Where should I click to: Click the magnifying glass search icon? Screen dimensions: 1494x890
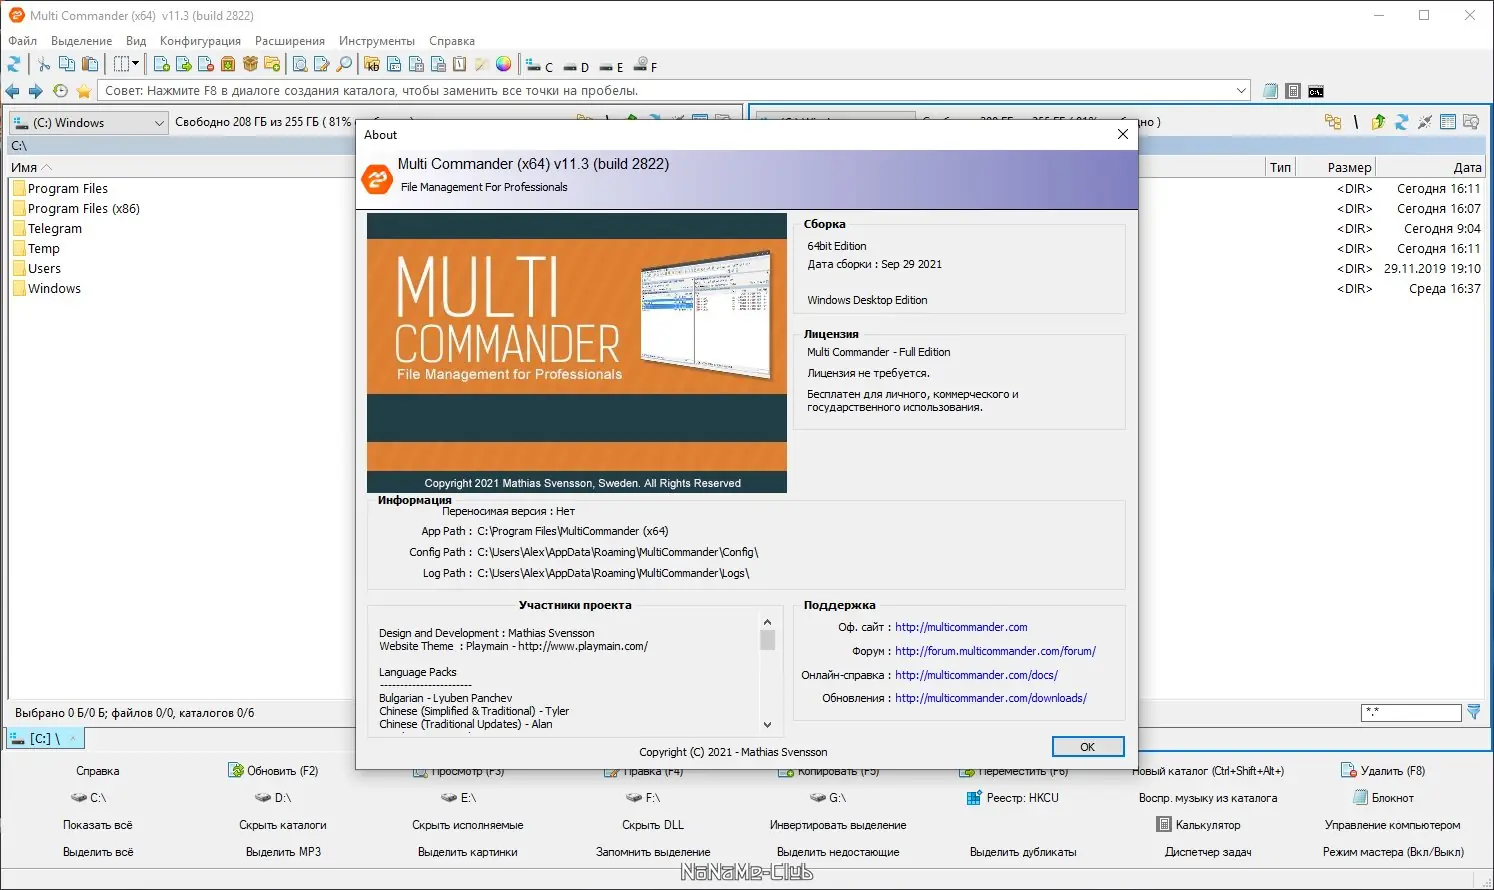344,64
